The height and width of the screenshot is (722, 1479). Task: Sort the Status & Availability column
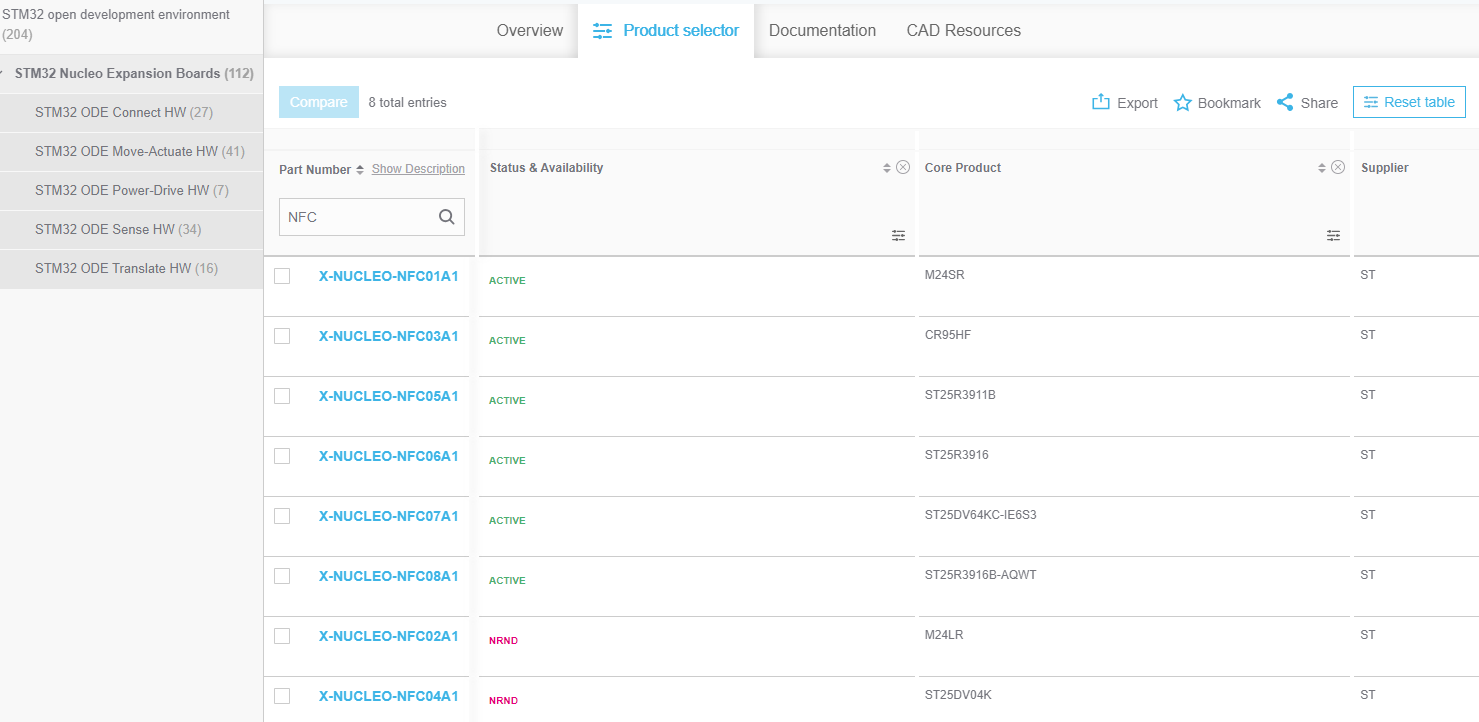pyautogui.click(x=887, y=168)
